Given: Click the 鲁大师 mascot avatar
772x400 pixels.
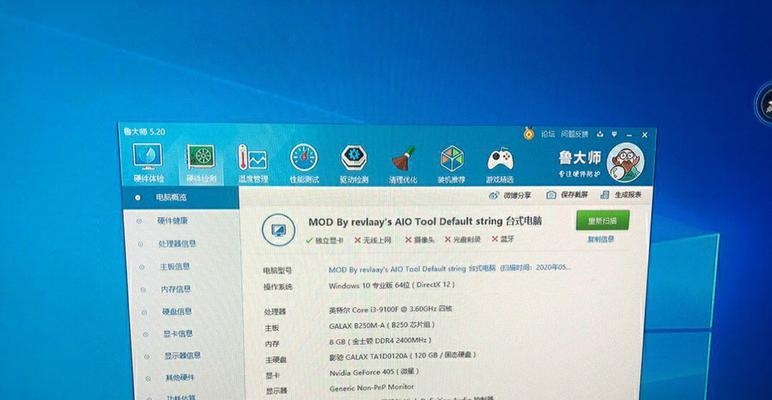Looking at the screenshot, I should [x=625, y=162].
